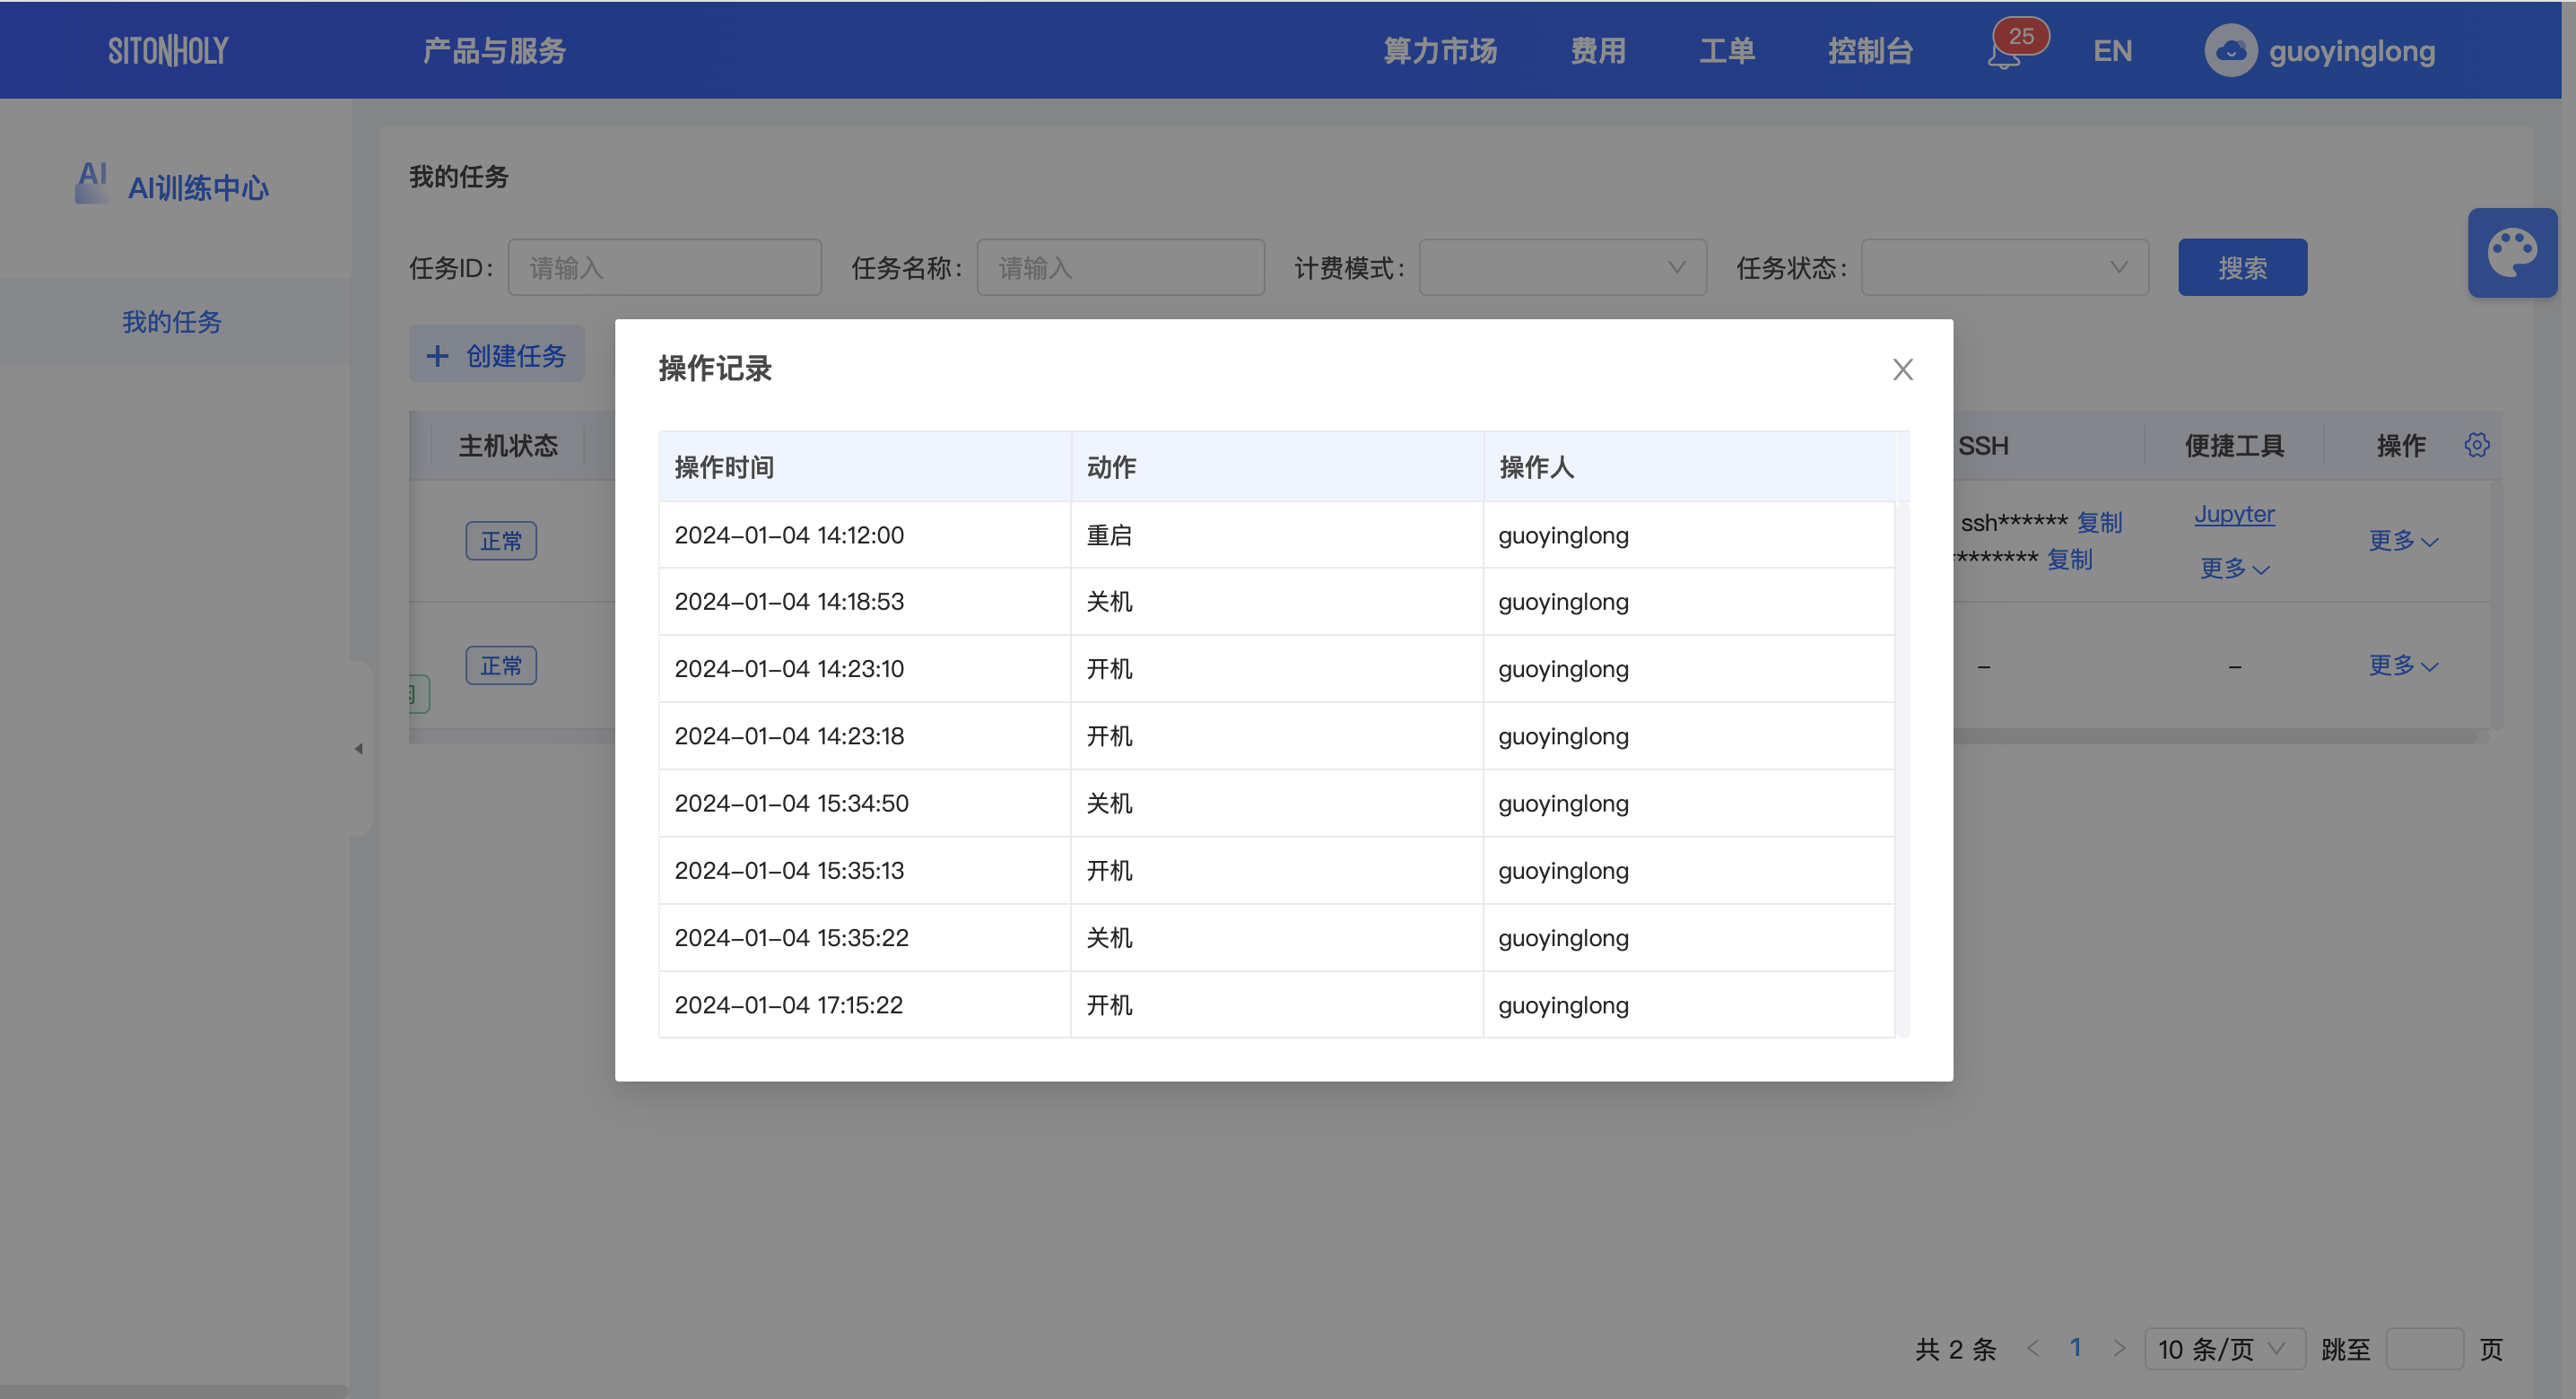Open table column settings gear icon
This screenshot has width=2576, height=1399.
(2476, 445)
